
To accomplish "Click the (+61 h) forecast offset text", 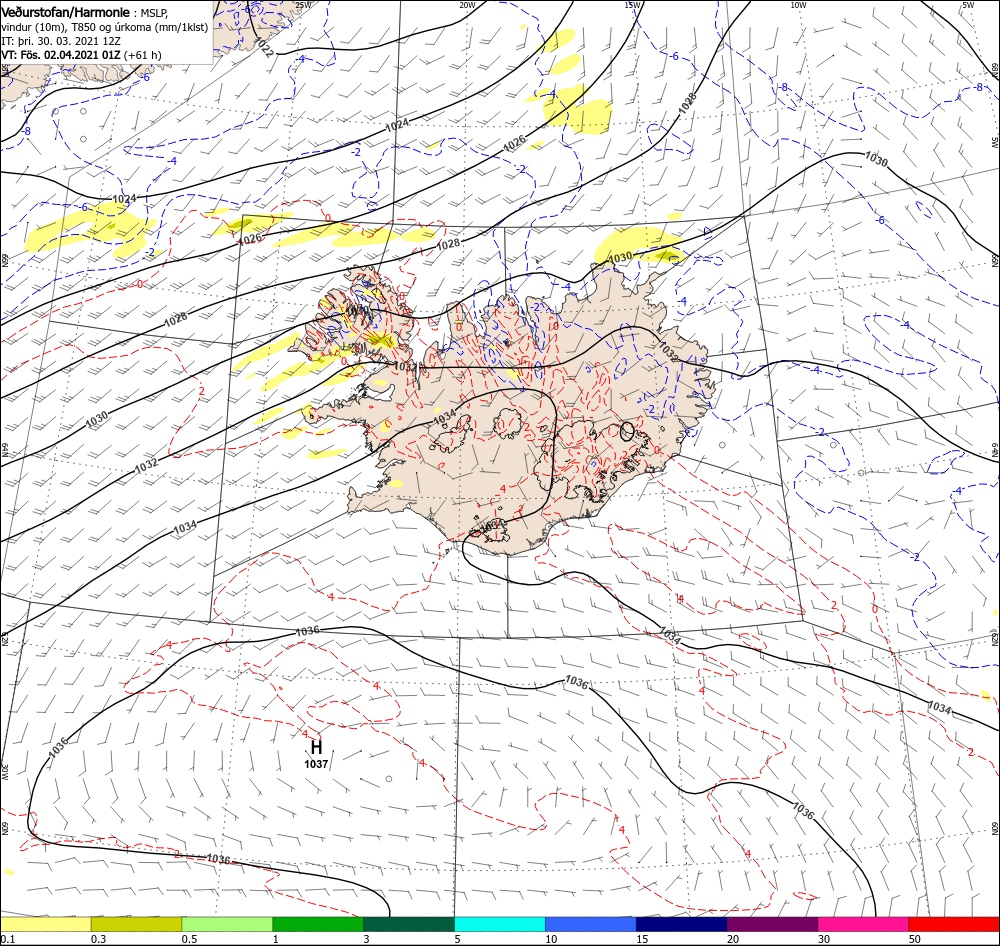I will (x=142, y=55).
